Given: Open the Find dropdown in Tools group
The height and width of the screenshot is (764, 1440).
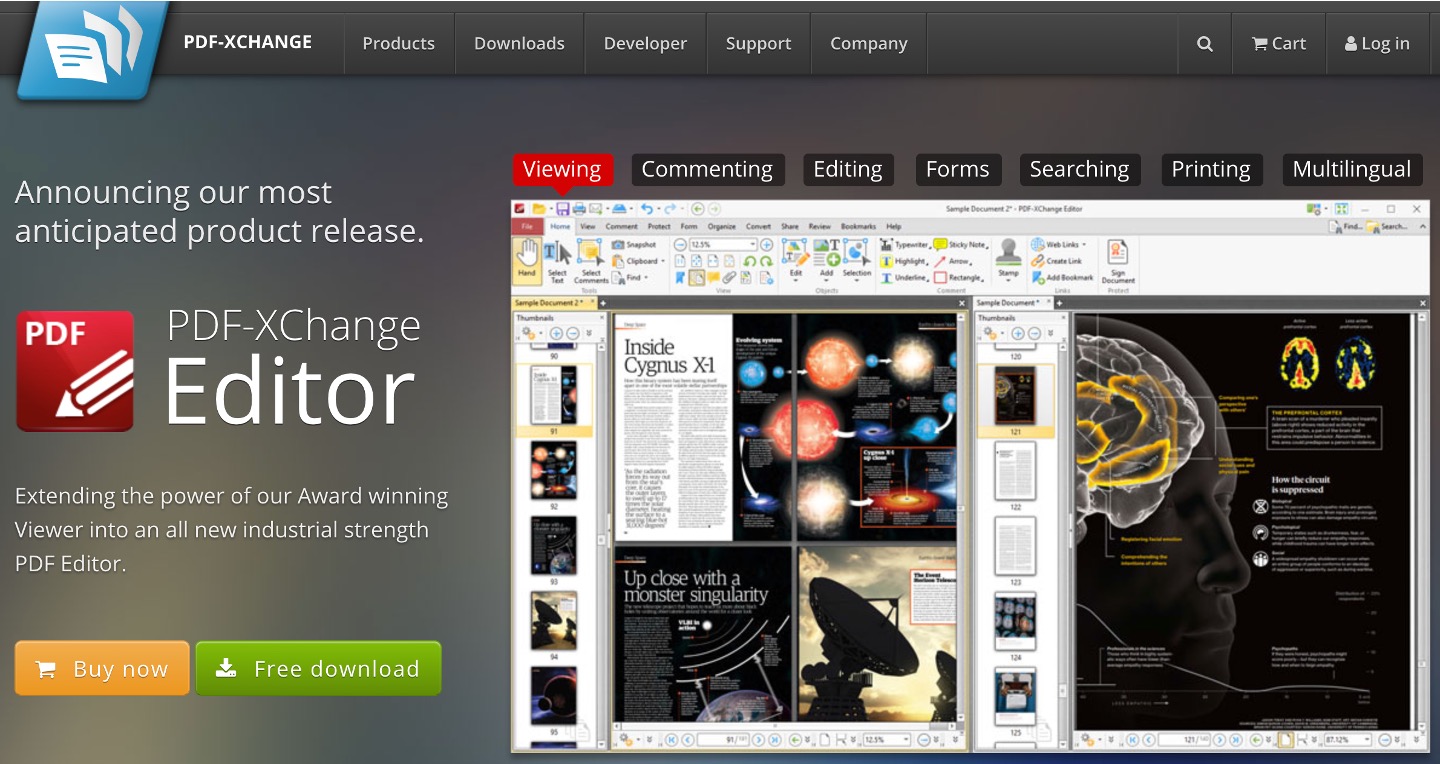Looking at the screenshot, I should point(630,277).
